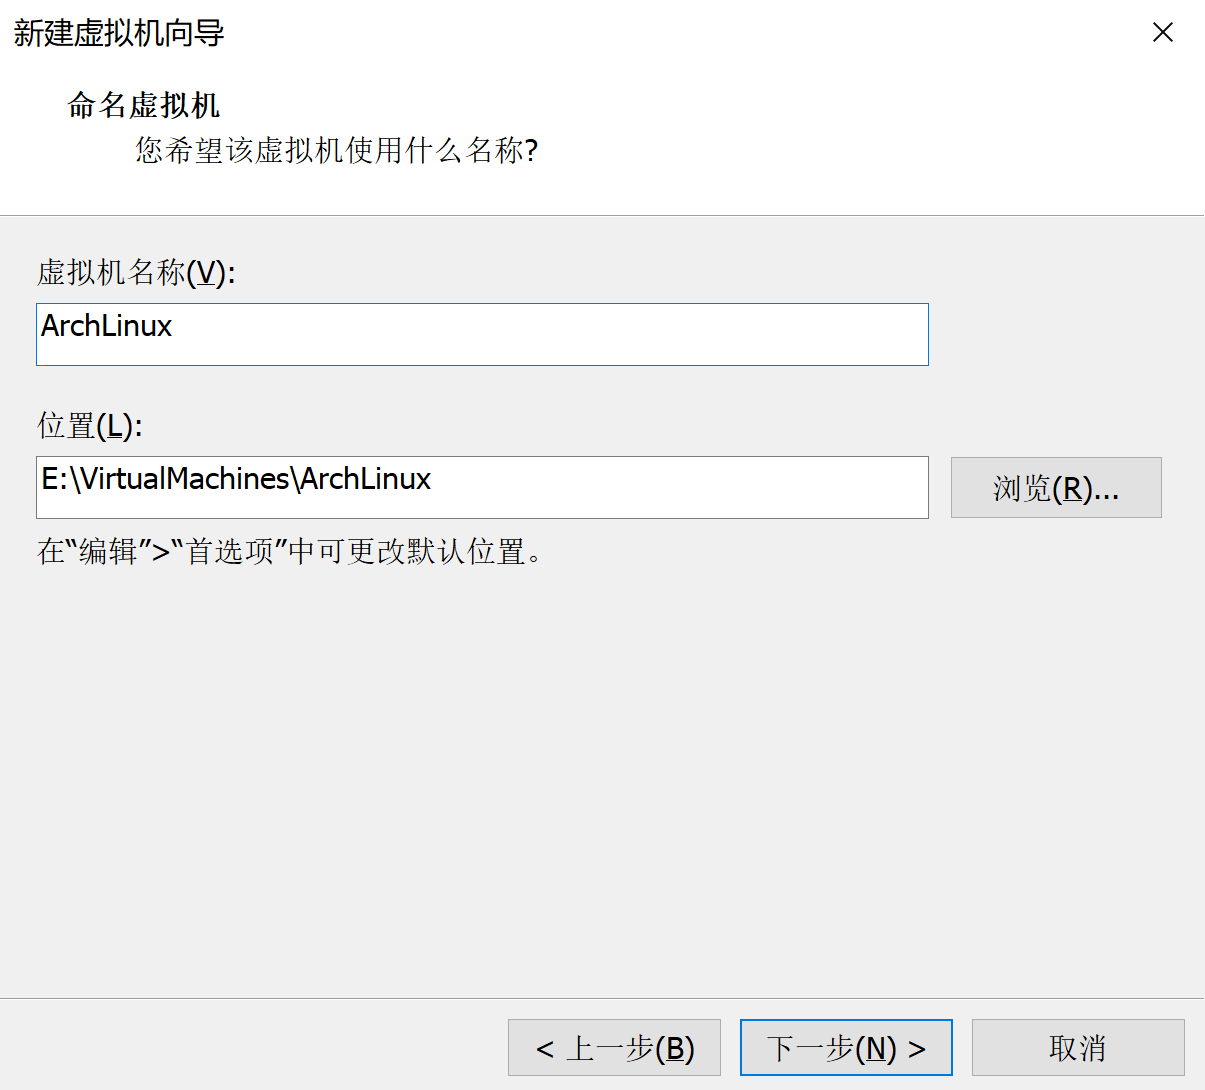Cancel the wizard with 取消 button
1205x1090 pixels.
coord(1077,1048)
